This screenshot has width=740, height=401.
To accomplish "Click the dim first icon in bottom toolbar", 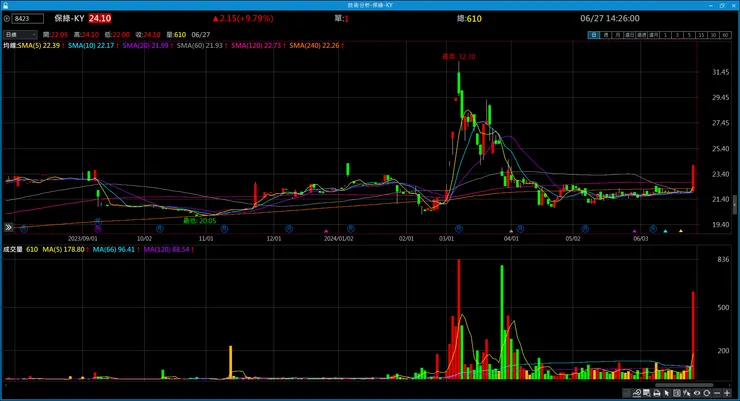I will pos(627,393).
